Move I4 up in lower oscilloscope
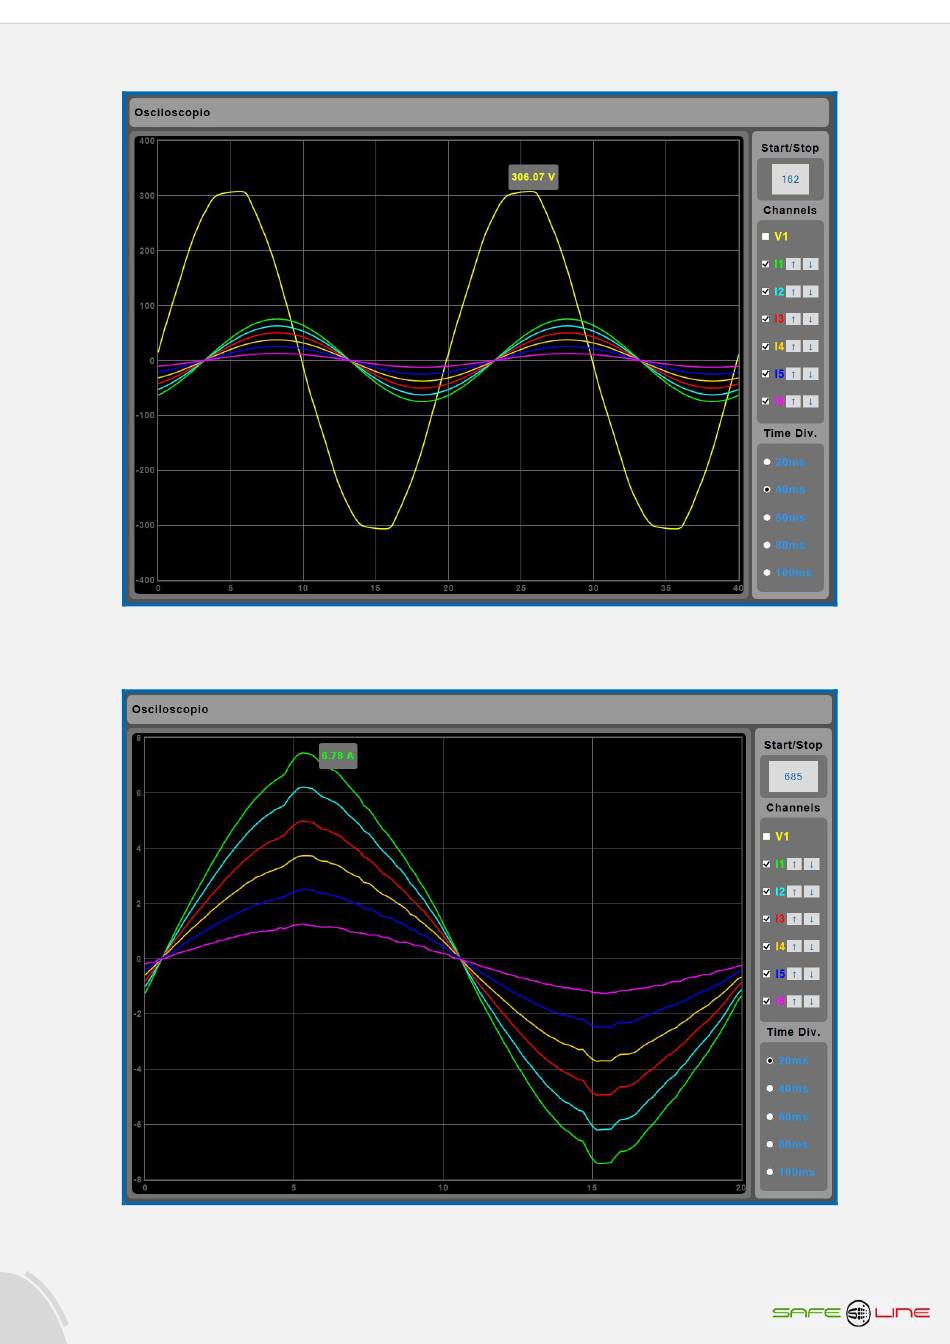The height and width of the screenshot is (1344, 950). pyautogui.click(x=795, y=946)
